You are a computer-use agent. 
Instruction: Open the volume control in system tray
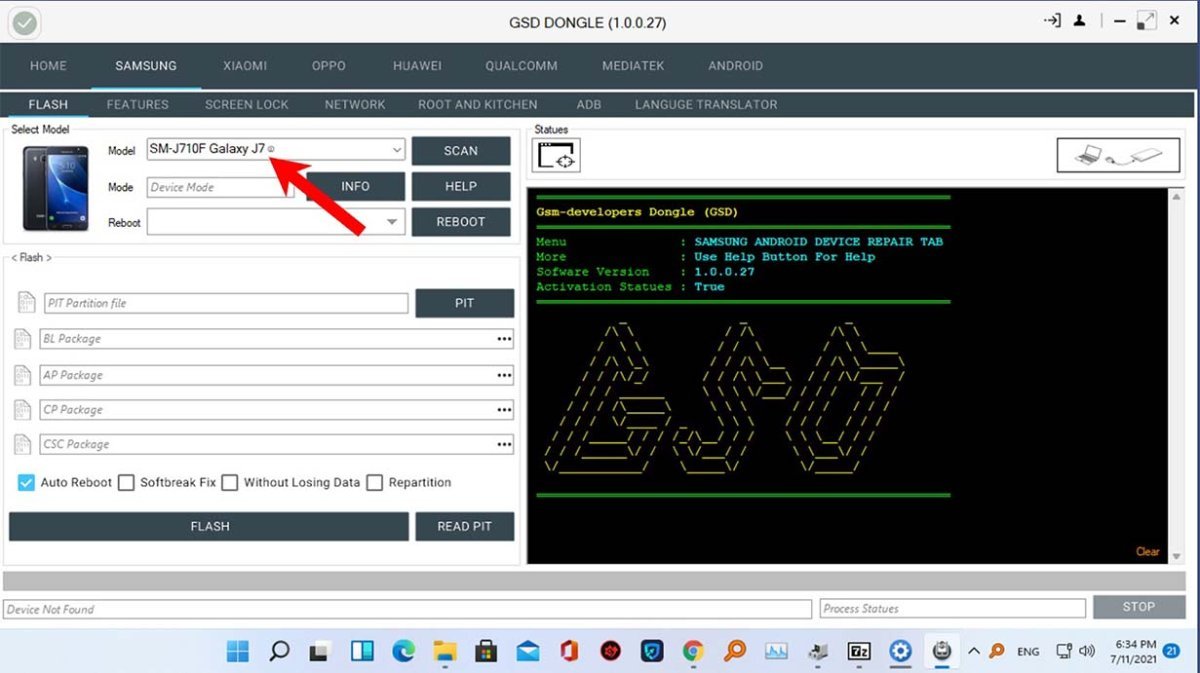(1087, 651)
